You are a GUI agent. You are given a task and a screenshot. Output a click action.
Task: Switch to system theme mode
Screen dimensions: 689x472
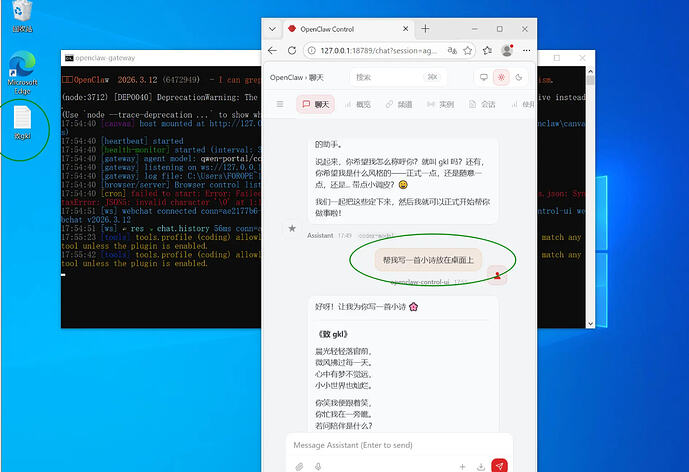[x=484, y=77]
